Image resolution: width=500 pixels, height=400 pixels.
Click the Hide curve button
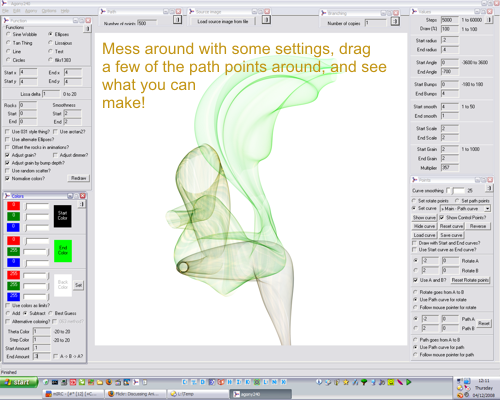tap(424, 226)
